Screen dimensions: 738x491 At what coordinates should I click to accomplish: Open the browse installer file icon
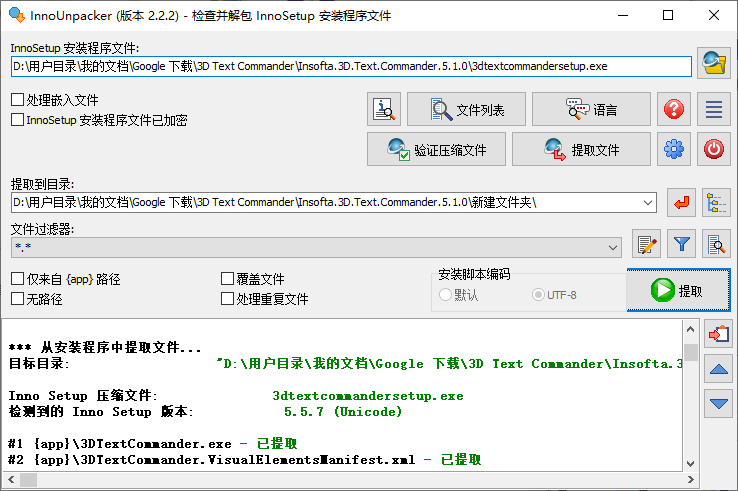[x=714, y=63]
